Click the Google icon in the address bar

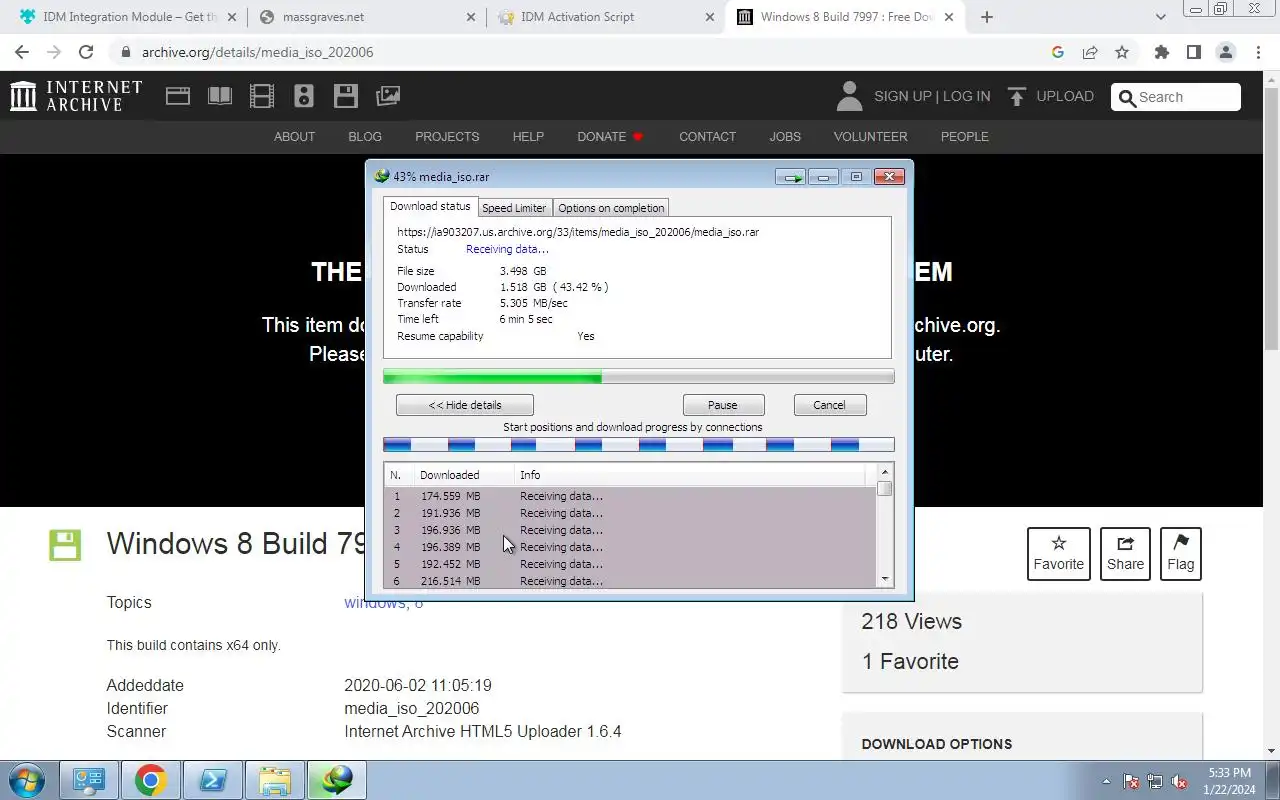(x=1058, y=52)
